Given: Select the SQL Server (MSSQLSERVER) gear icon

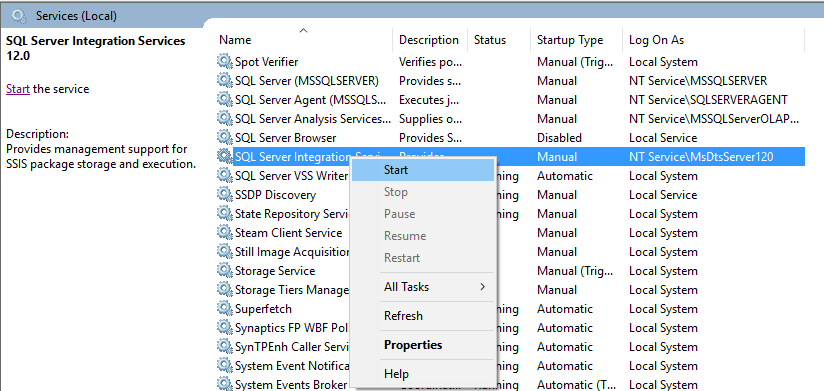Looking at the screenshot, I should click(224, 80).
